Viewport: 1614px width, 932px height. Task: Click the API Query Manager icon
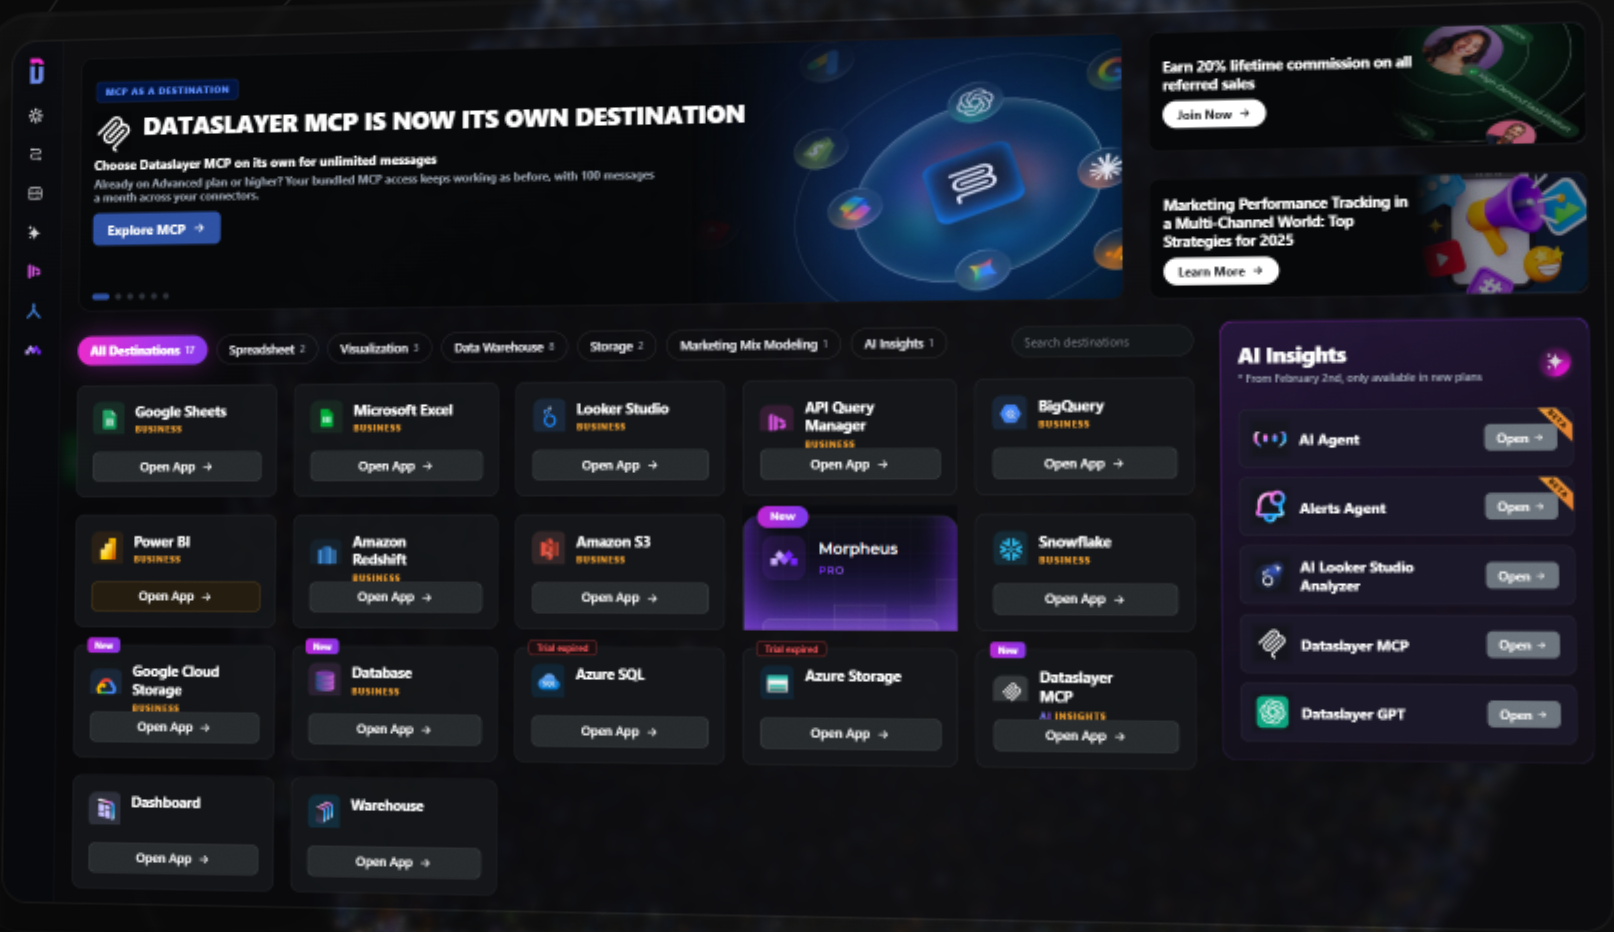tap(776, 422)
